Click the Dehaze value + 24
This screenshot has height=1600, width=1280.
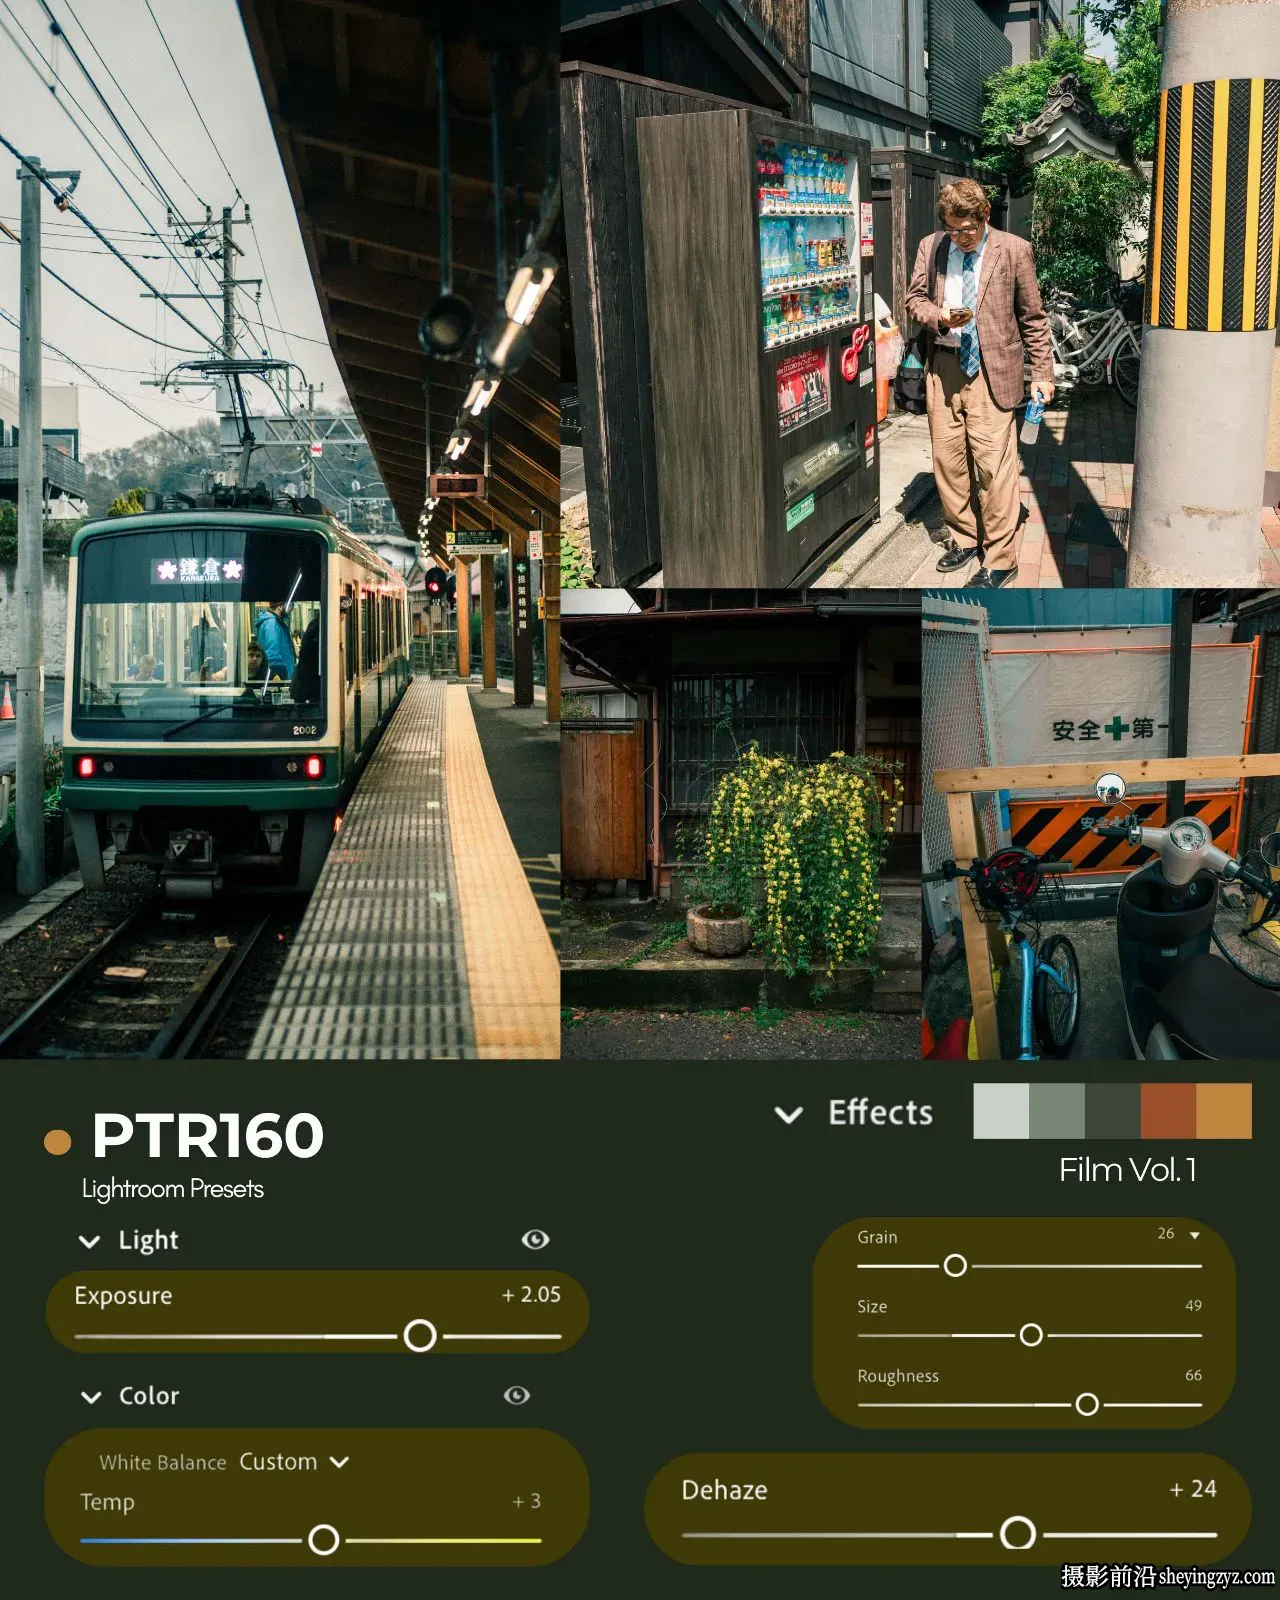coord(1193,1489)
